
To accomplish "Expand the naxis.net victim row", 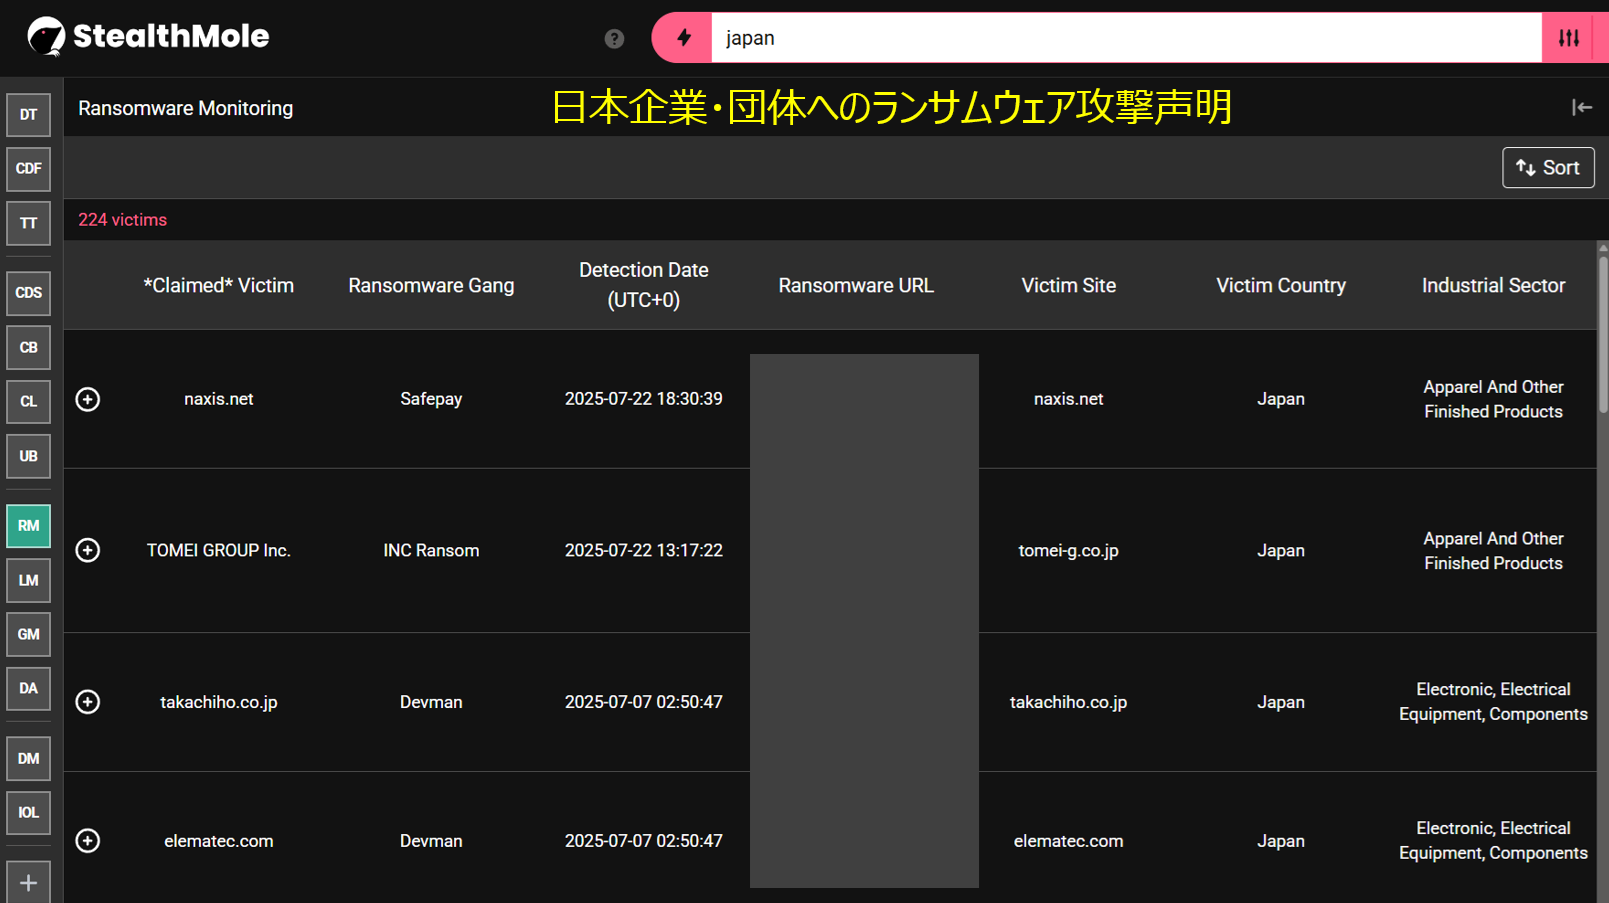I will 88,399.
